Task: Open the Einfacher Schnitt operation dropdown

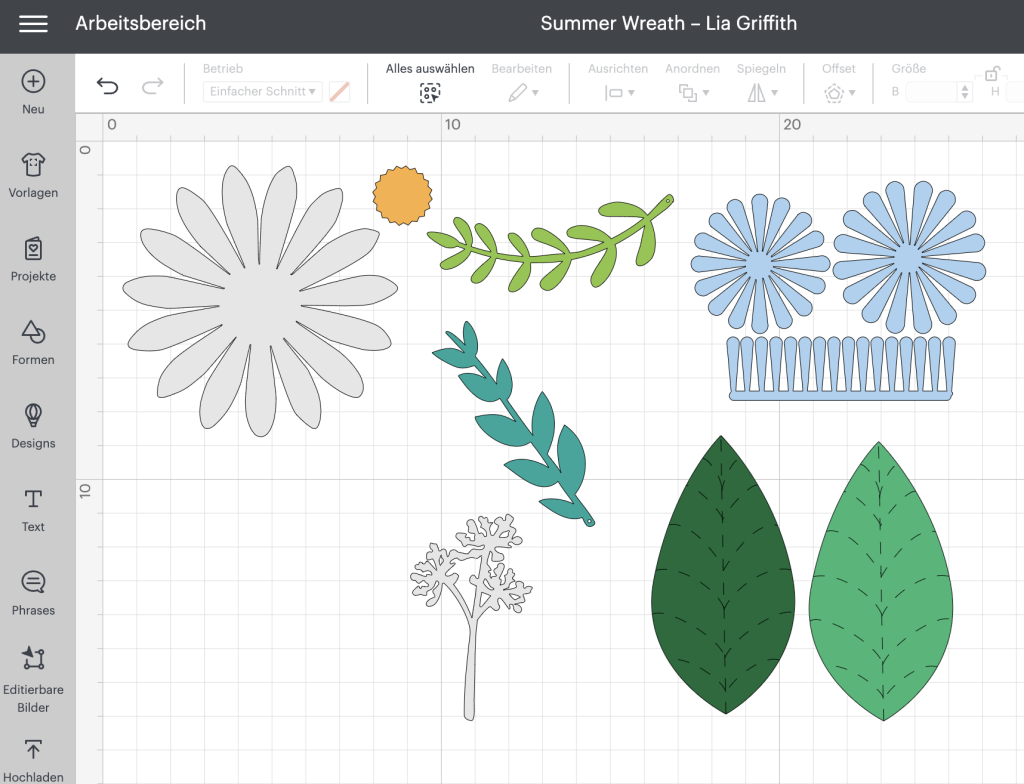Action: [263, 91]
